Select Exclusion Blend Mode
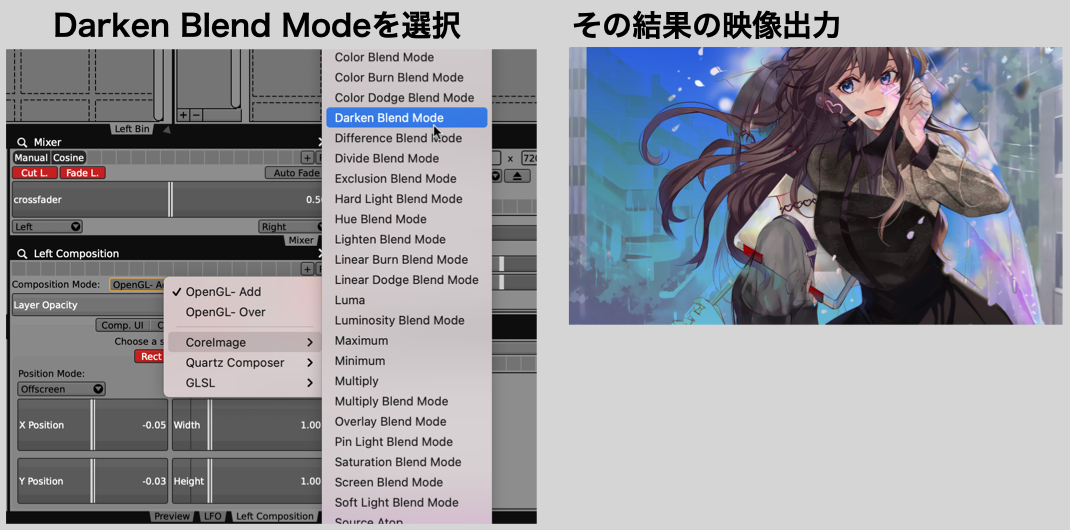 pos(407,179)
